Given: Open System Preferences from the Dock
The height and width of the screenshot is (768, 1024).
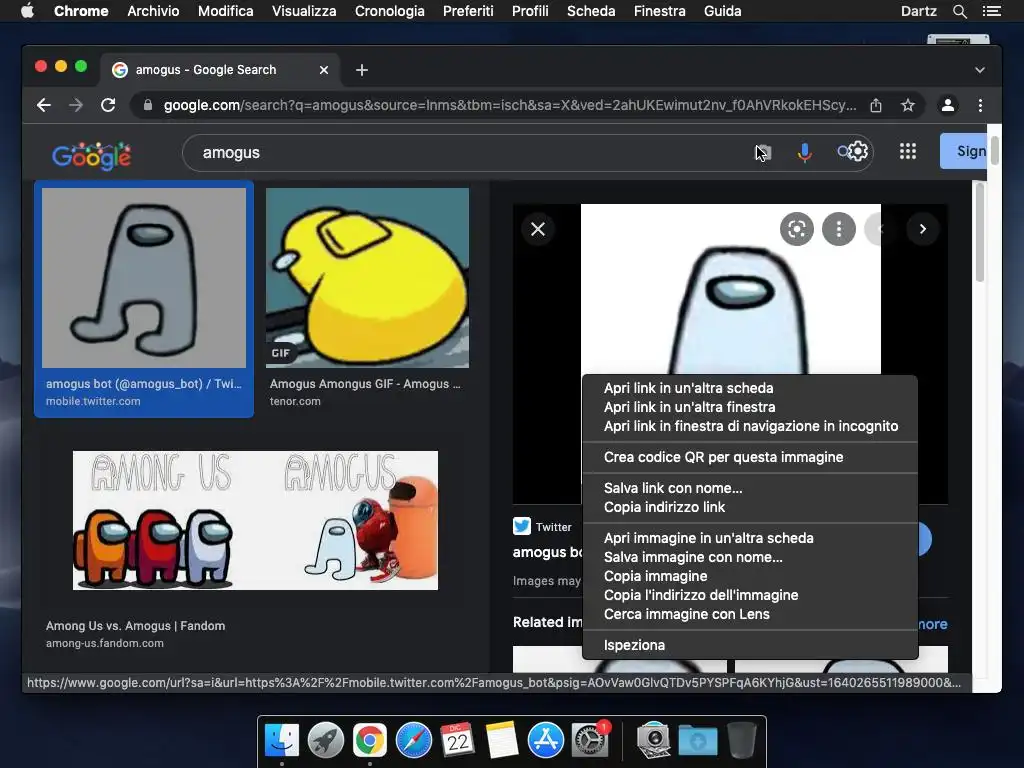Looking at the screenshot, I should click(590, 741).
